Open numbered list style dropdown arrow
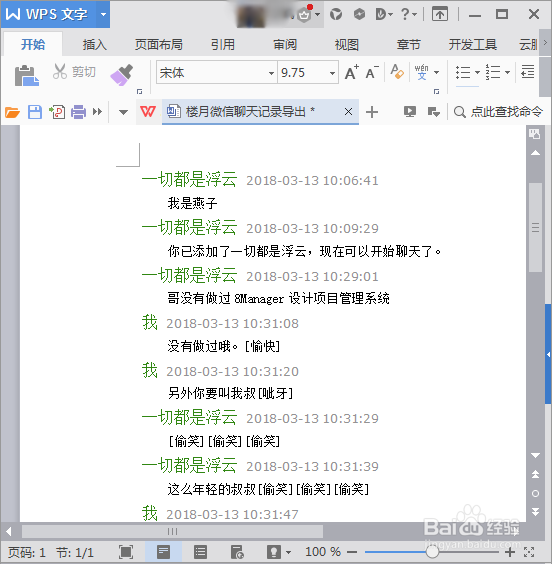The image size is (552, 564). tap(507, 72)
